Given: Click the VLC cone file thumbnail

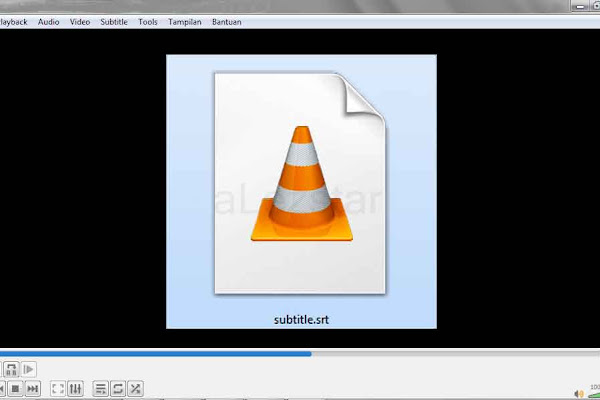Looking at the screenshot, I should pyautogui.click(x=301, y=184).
